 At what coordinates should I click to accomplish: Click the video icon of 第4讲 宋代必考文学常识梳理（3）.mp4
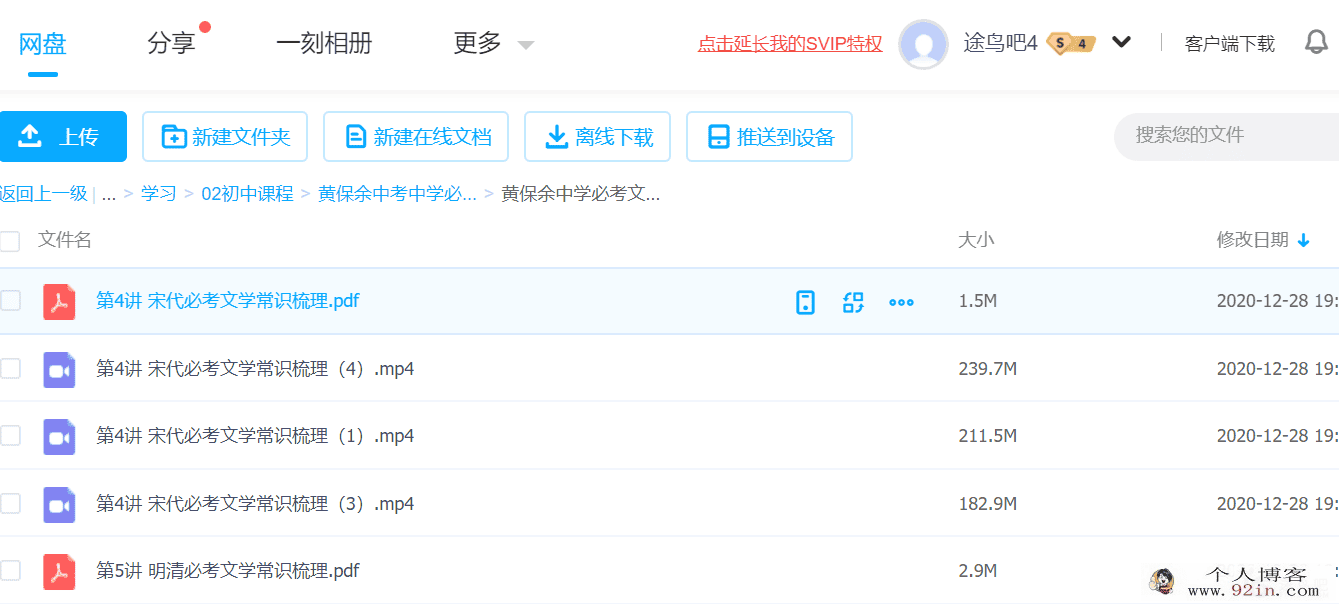pos(59,504)
